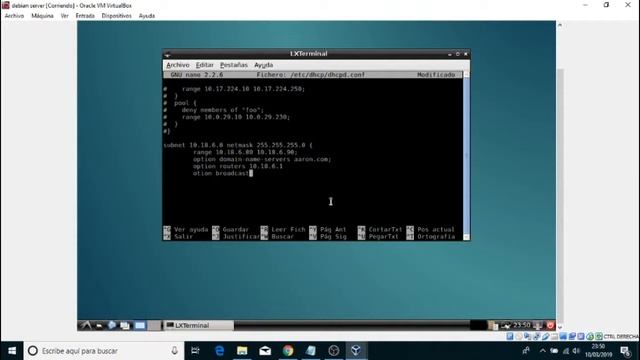Show hidden tray icons chevron
Image resolution: width=640 pixels, height=360 pixels.
[x=542, y=351]
